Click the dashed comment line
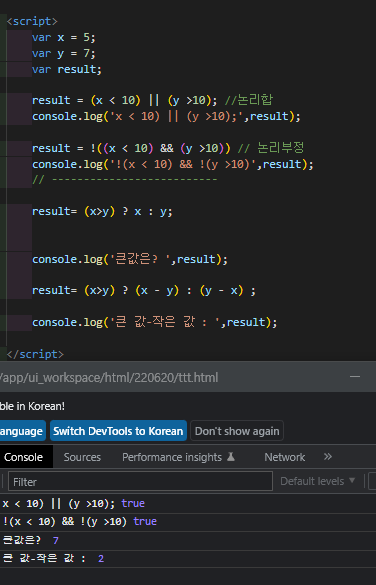This screenshot has height=585, width=376. (125, 180)
